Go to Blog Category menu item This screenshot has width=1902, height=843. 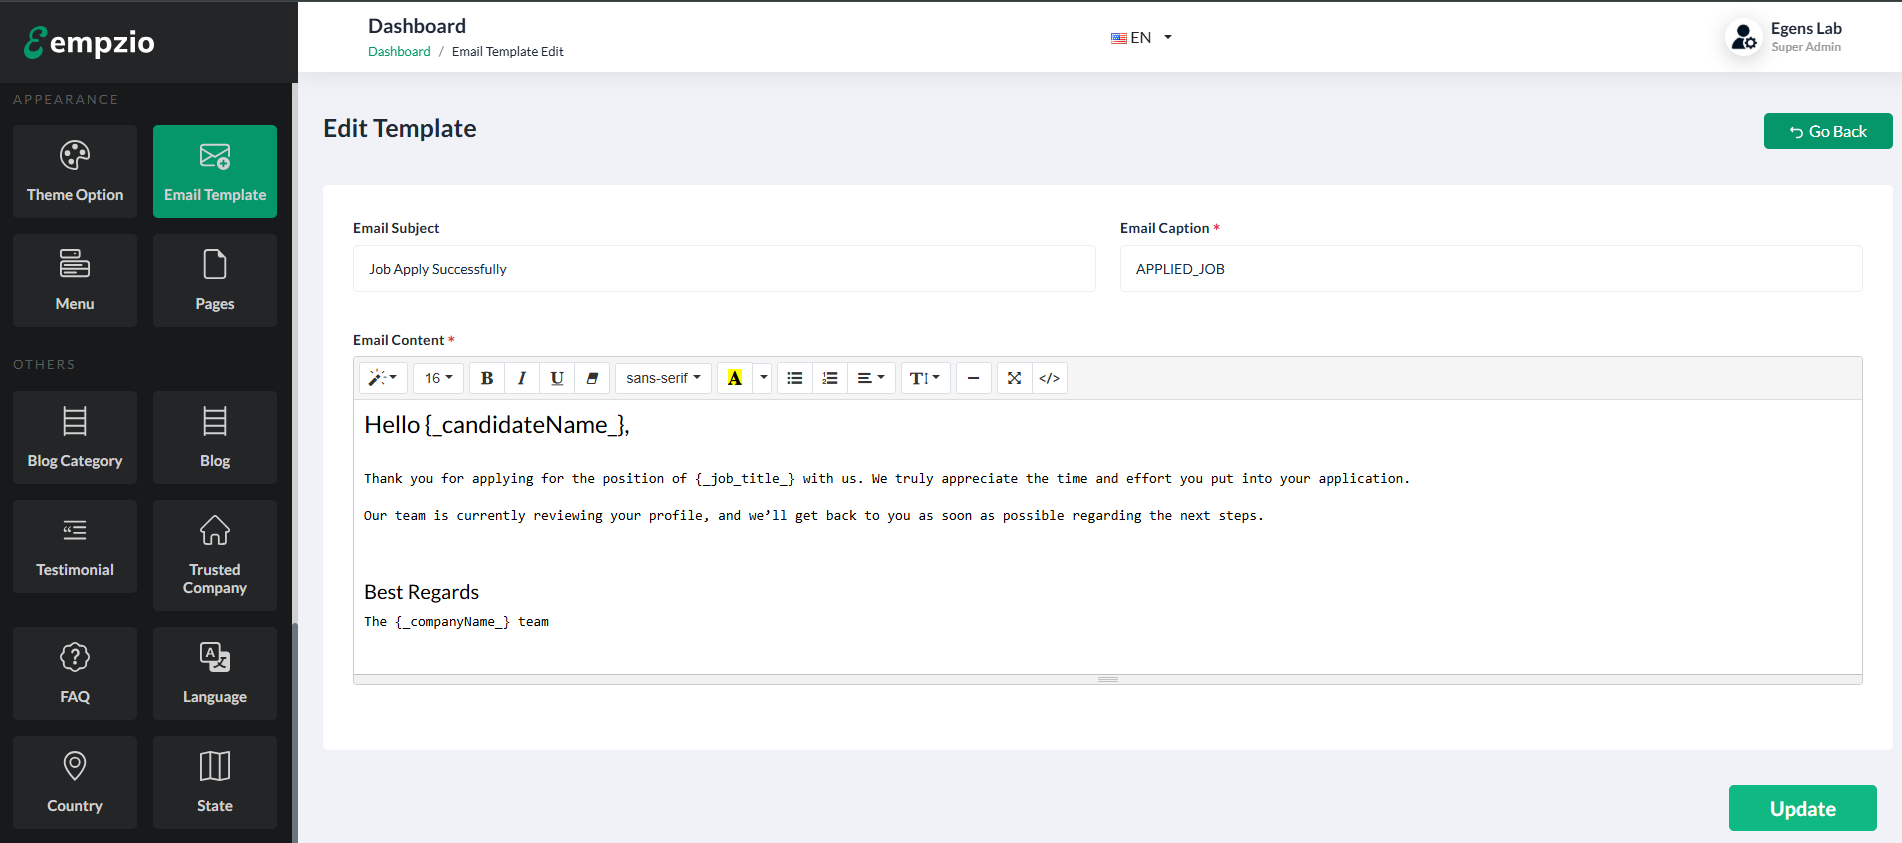(75, 437)
